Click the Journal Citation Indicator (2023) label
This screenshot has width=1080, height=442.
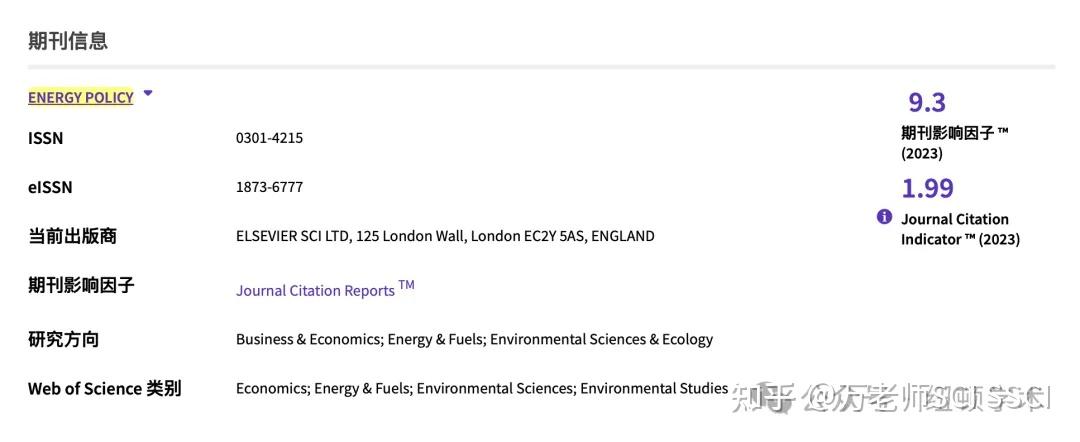click(960, 229)
